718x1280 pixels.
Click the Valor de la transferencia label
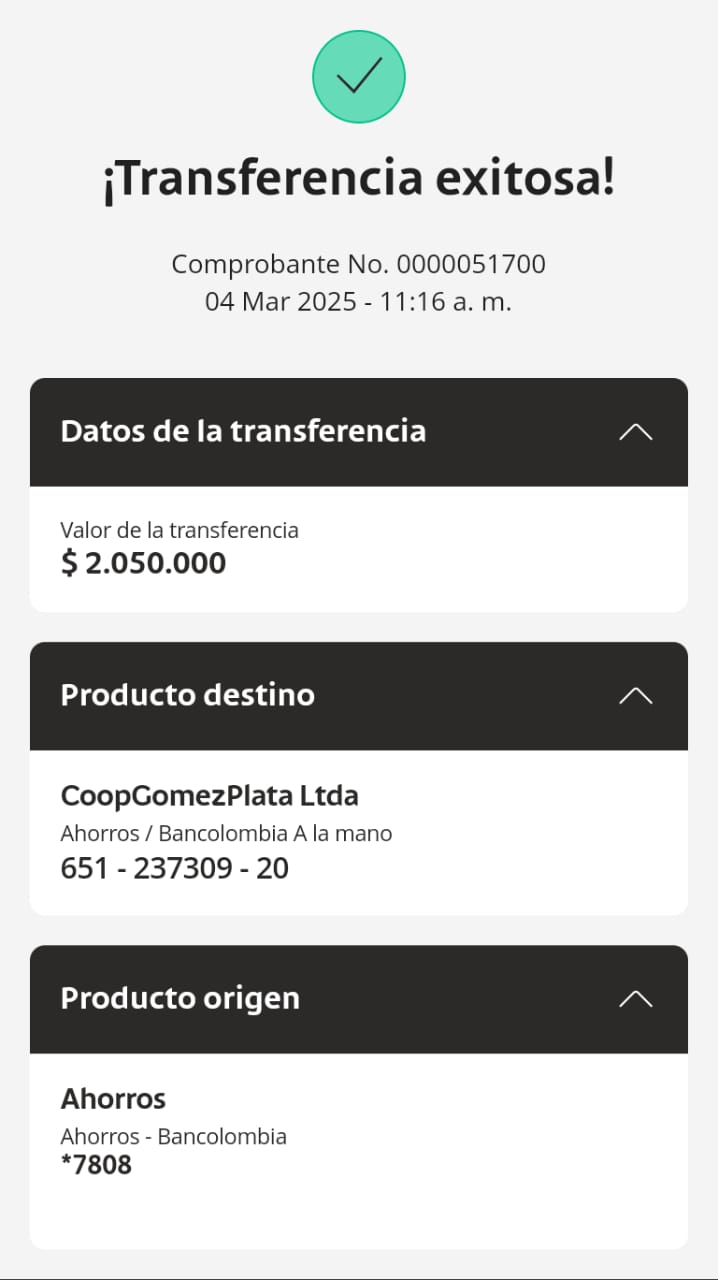tap(179, 530)
